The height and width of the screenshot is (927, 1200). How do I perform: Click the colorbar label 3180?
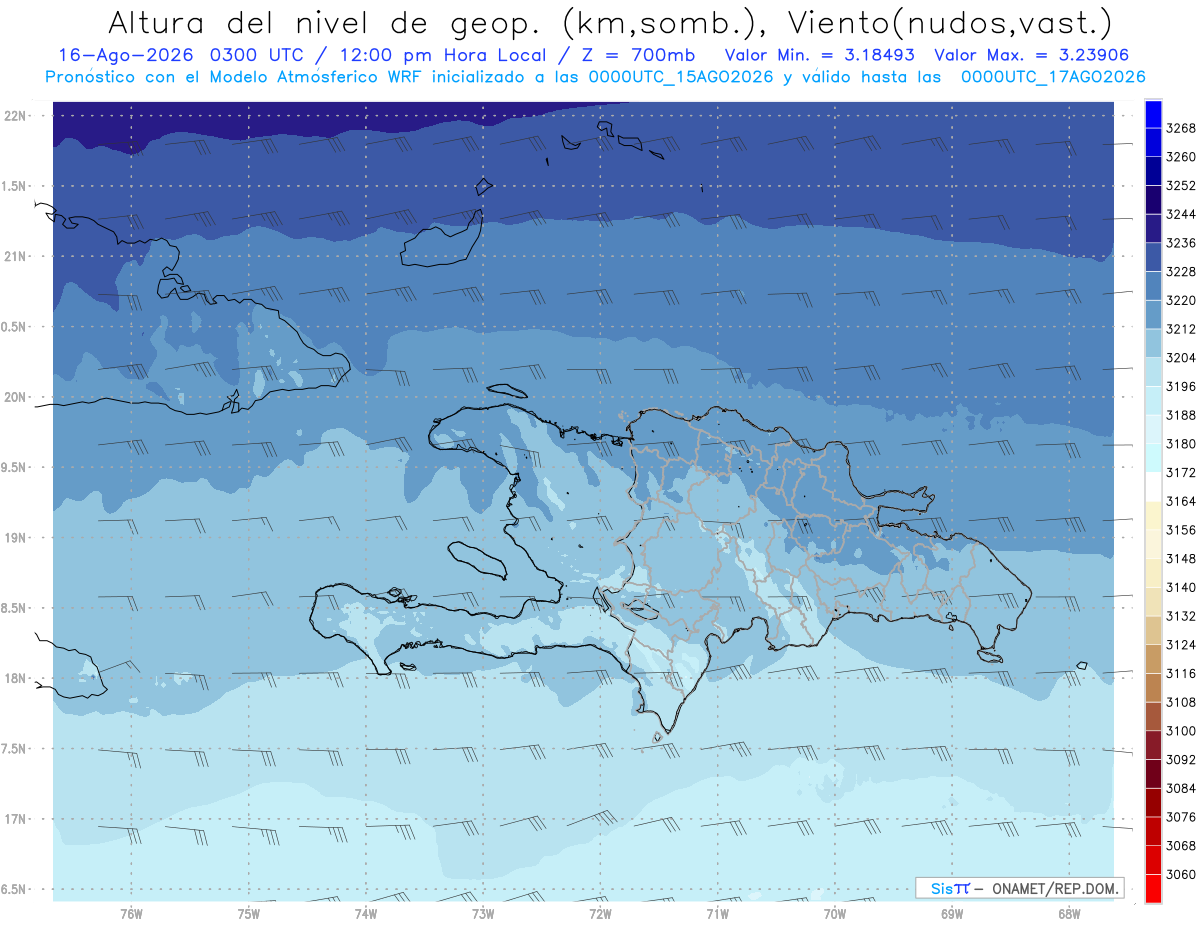[x=1180, y=444]
